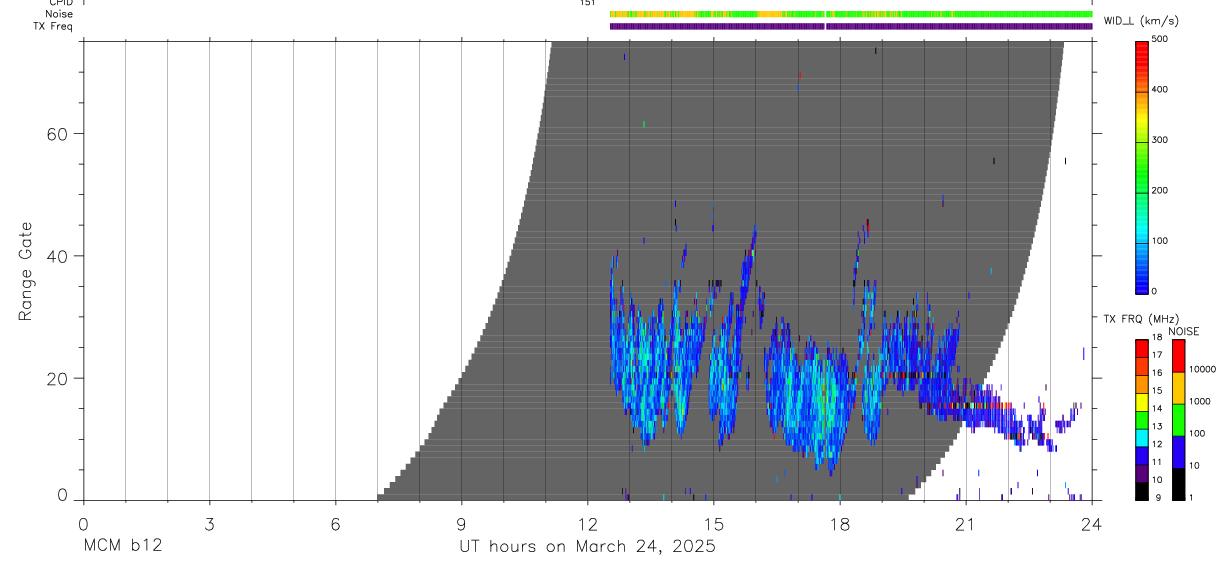Click the 10000 tick on the NOISE scale
Image resolution: width=1228 pixels, height=567 pixels.
pyautogui.click(x=1203, y=369)
